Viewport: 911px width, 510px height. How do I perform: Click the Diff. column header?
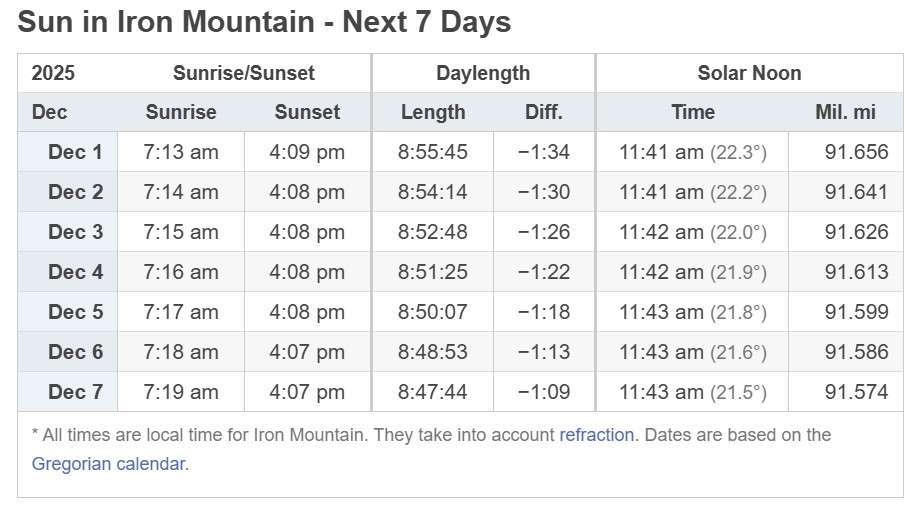point(544,112)
